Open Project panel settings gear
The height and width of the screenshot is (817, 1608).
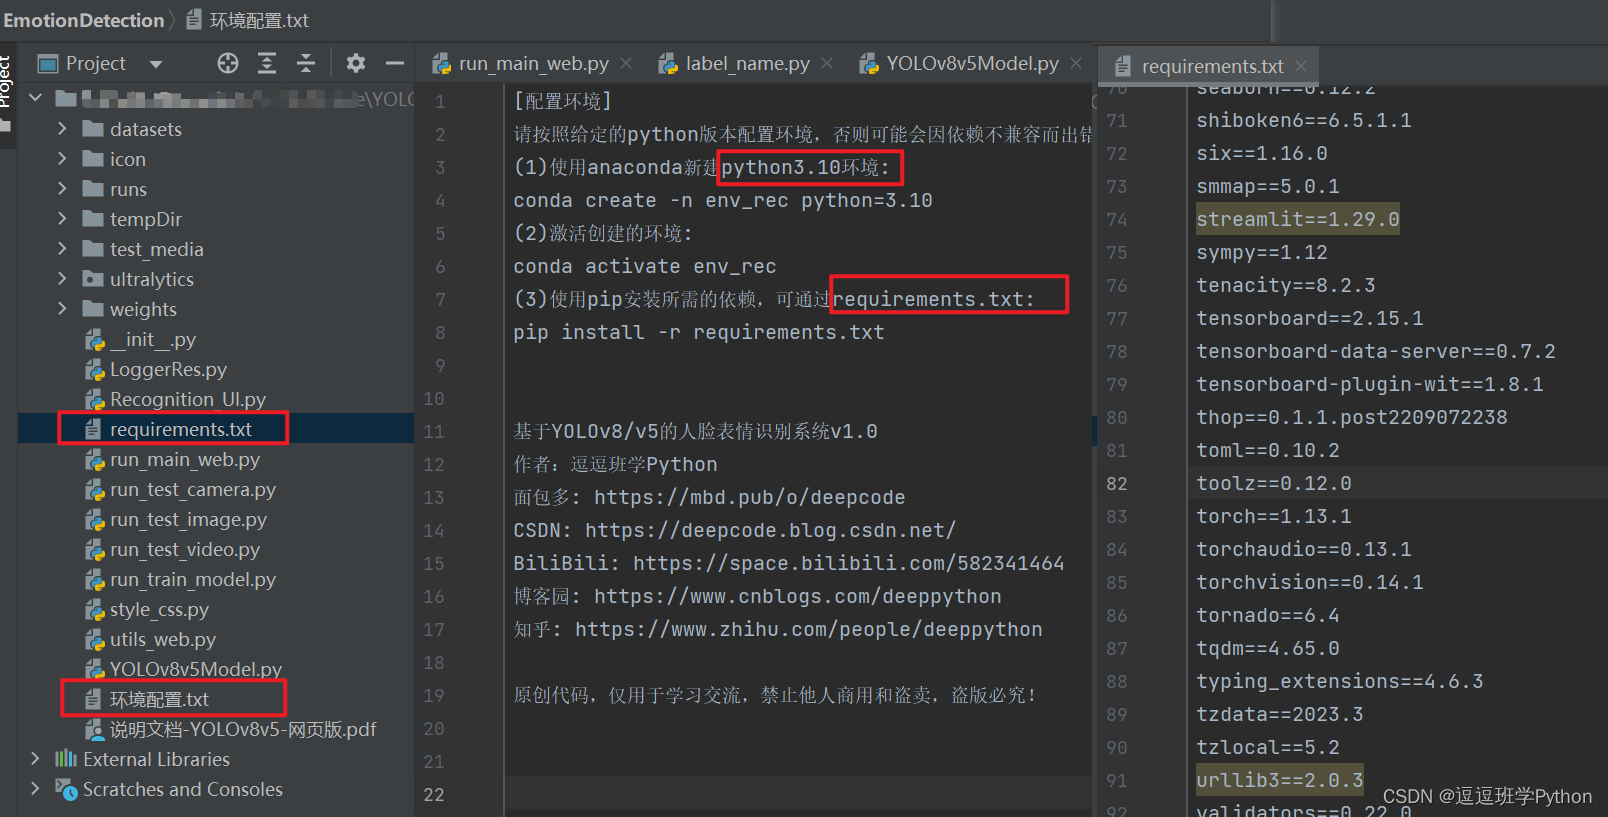pos(356,64)
